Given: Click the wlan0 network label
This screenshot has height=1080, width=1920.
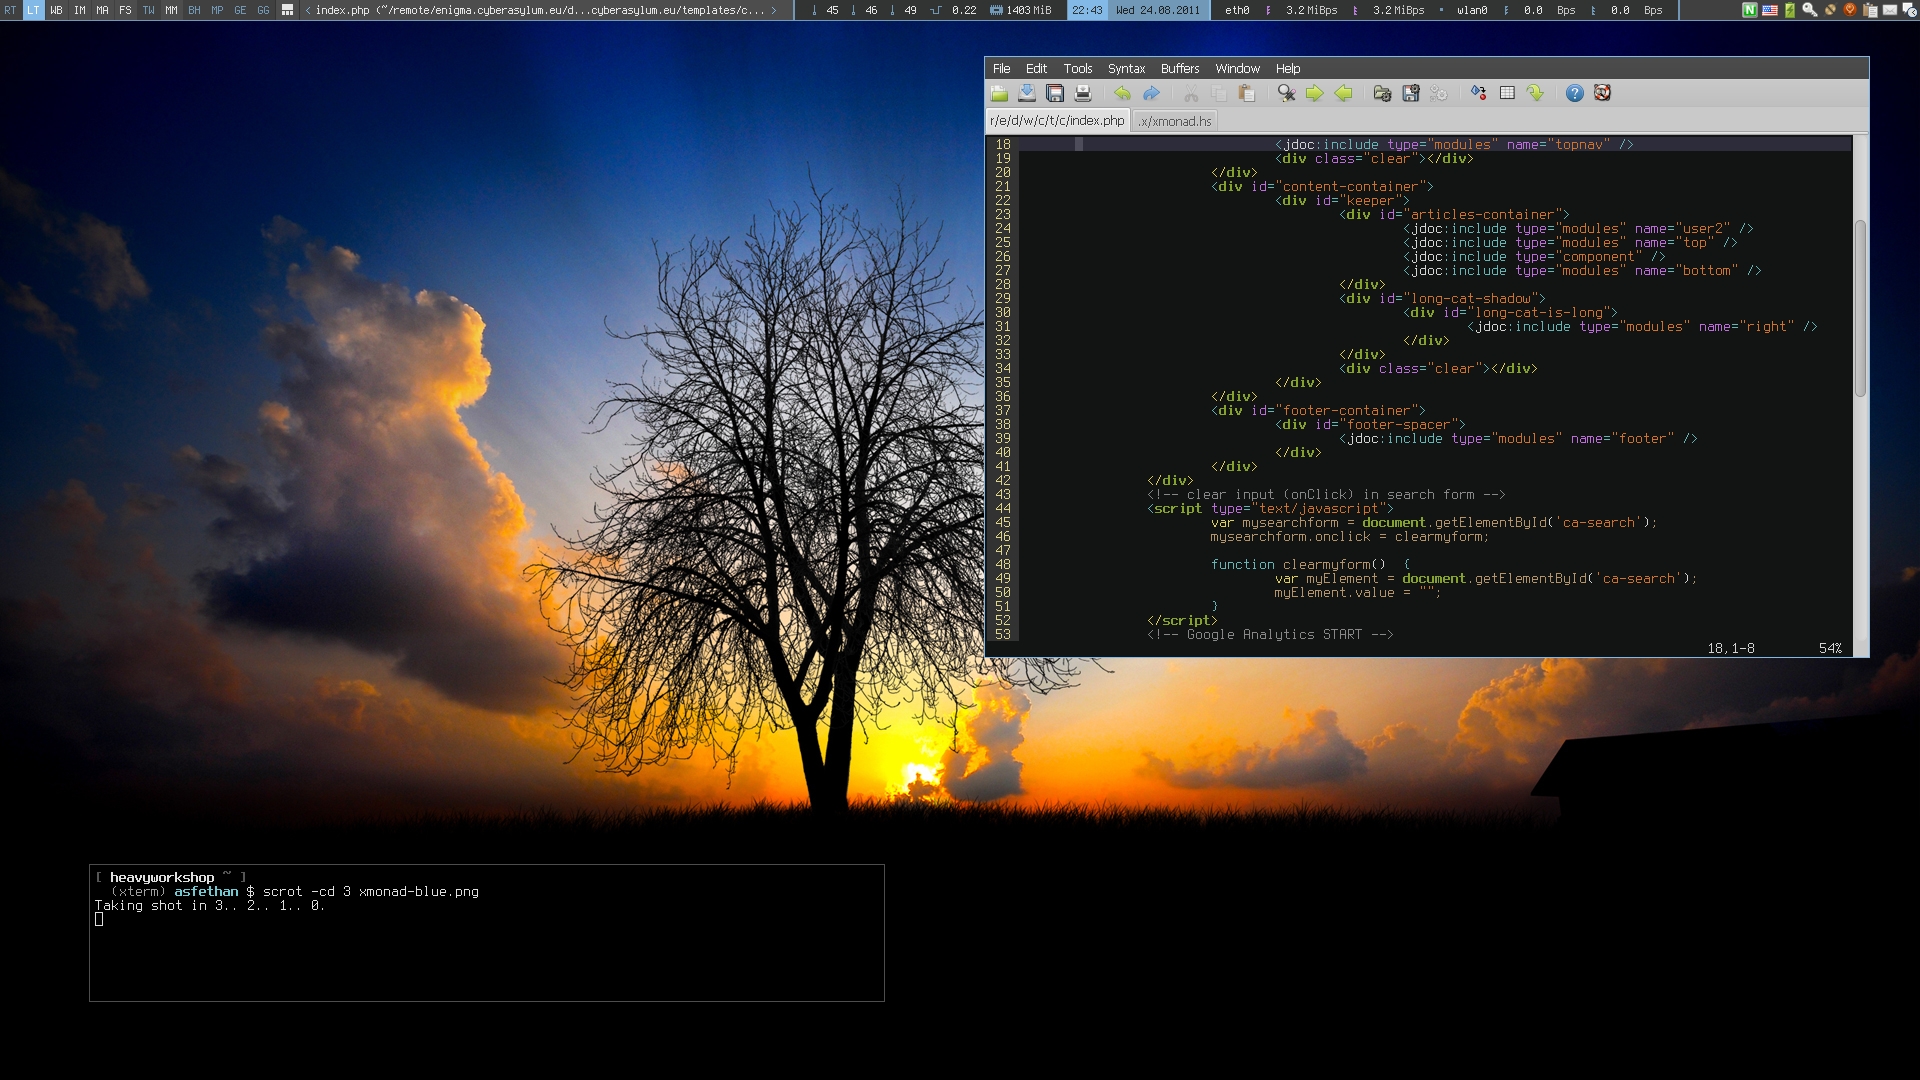Looking at the screenshot, I should point(1472,10).
